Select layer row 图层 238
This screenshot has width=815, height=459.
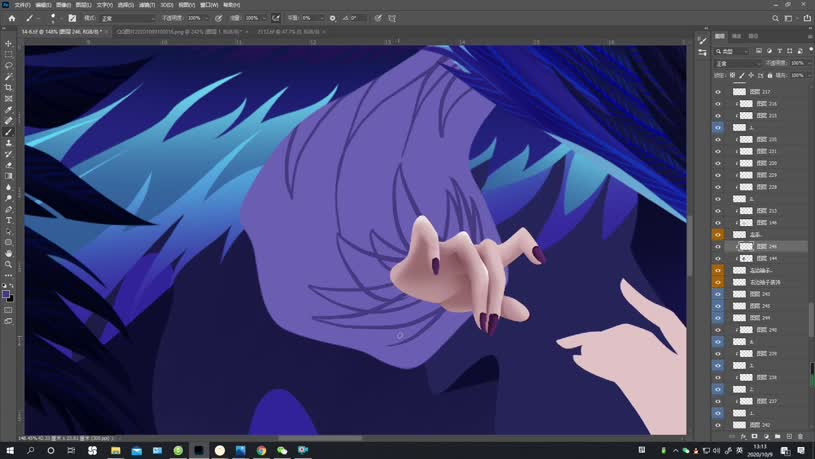[x=768, y=377]
